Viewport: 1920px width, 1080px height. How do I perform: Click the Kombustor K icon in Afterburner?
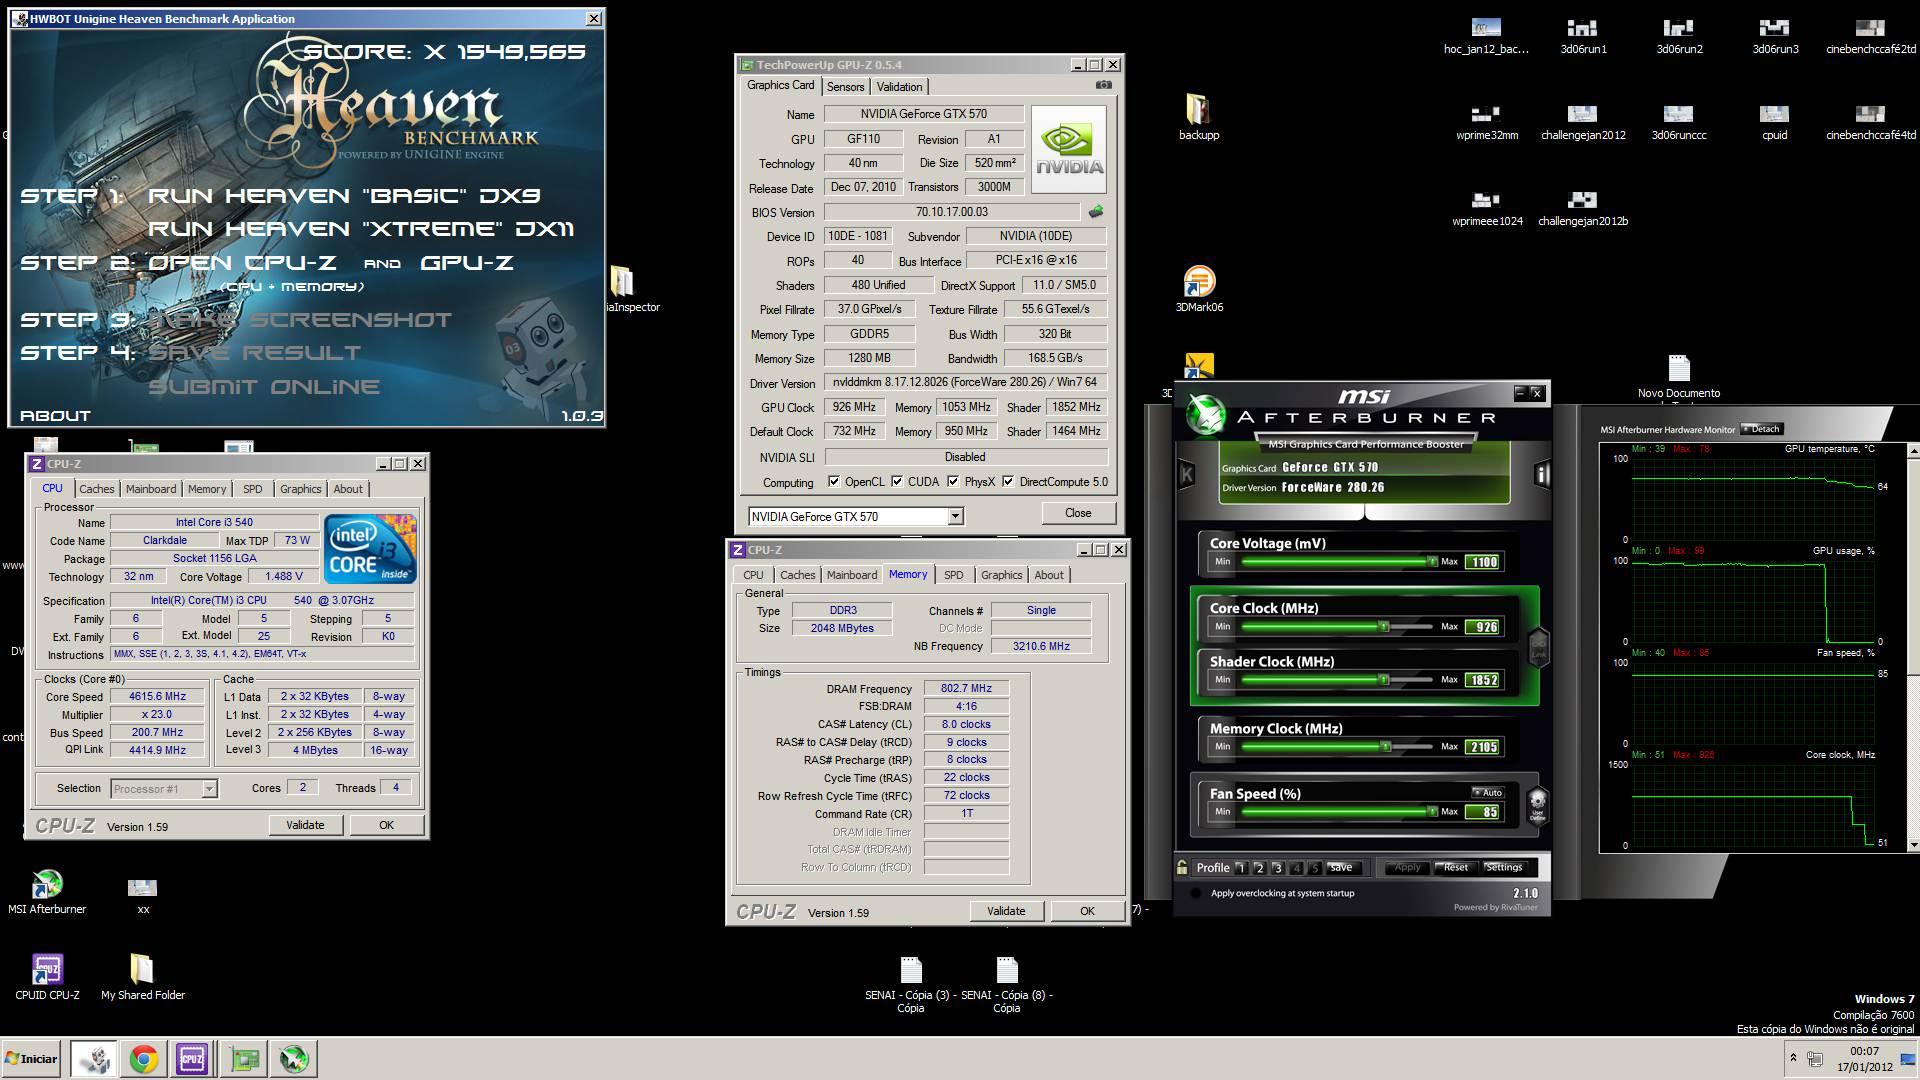[1187, 474]
